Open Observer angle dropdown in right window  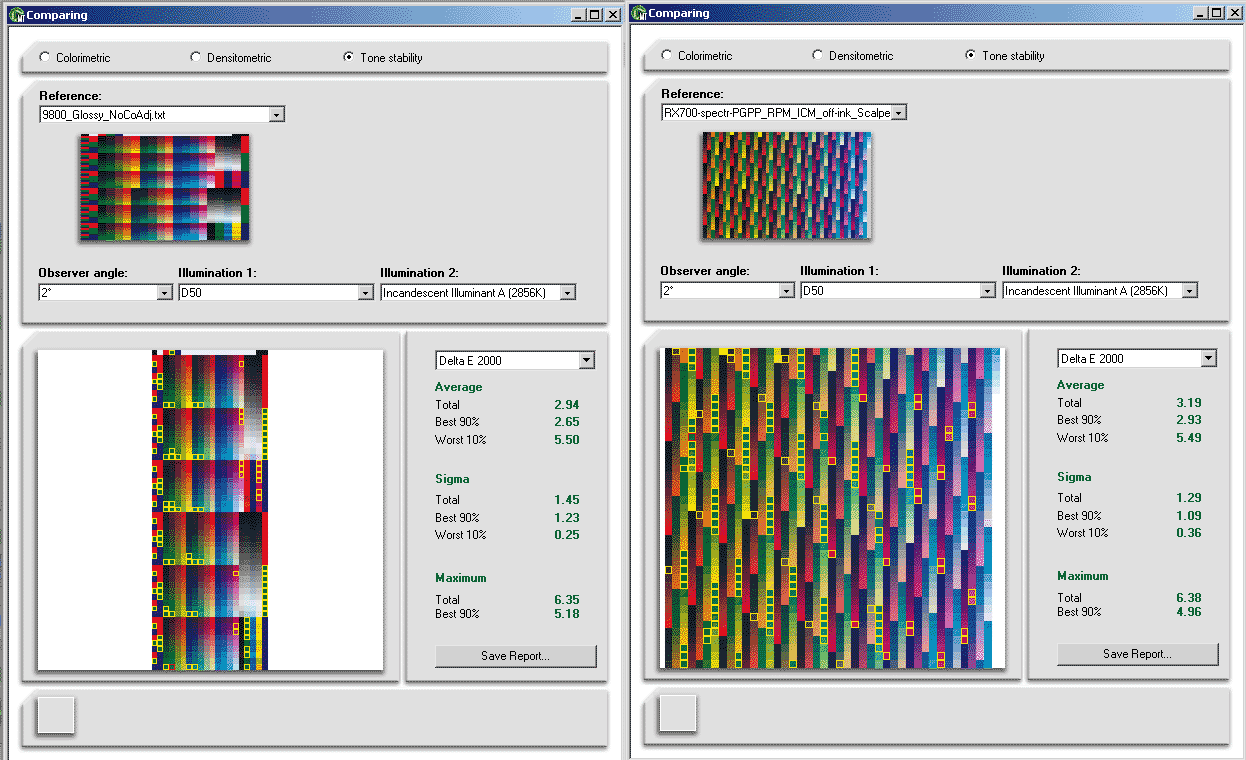pos(728,290)
